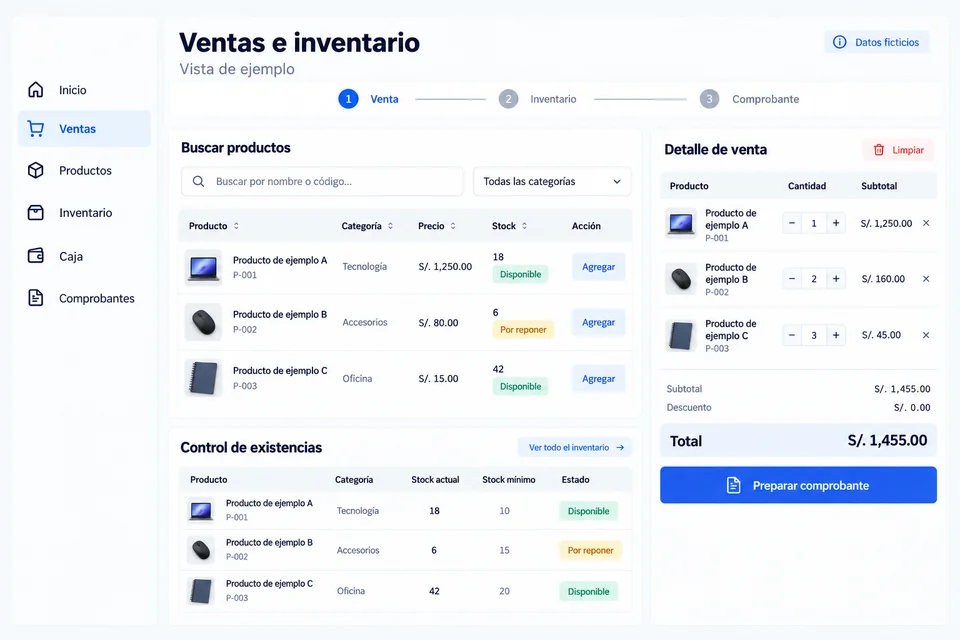Open Caja in sidebar menu
Viewport: 960px width, 640px height.
pos(84,256)
